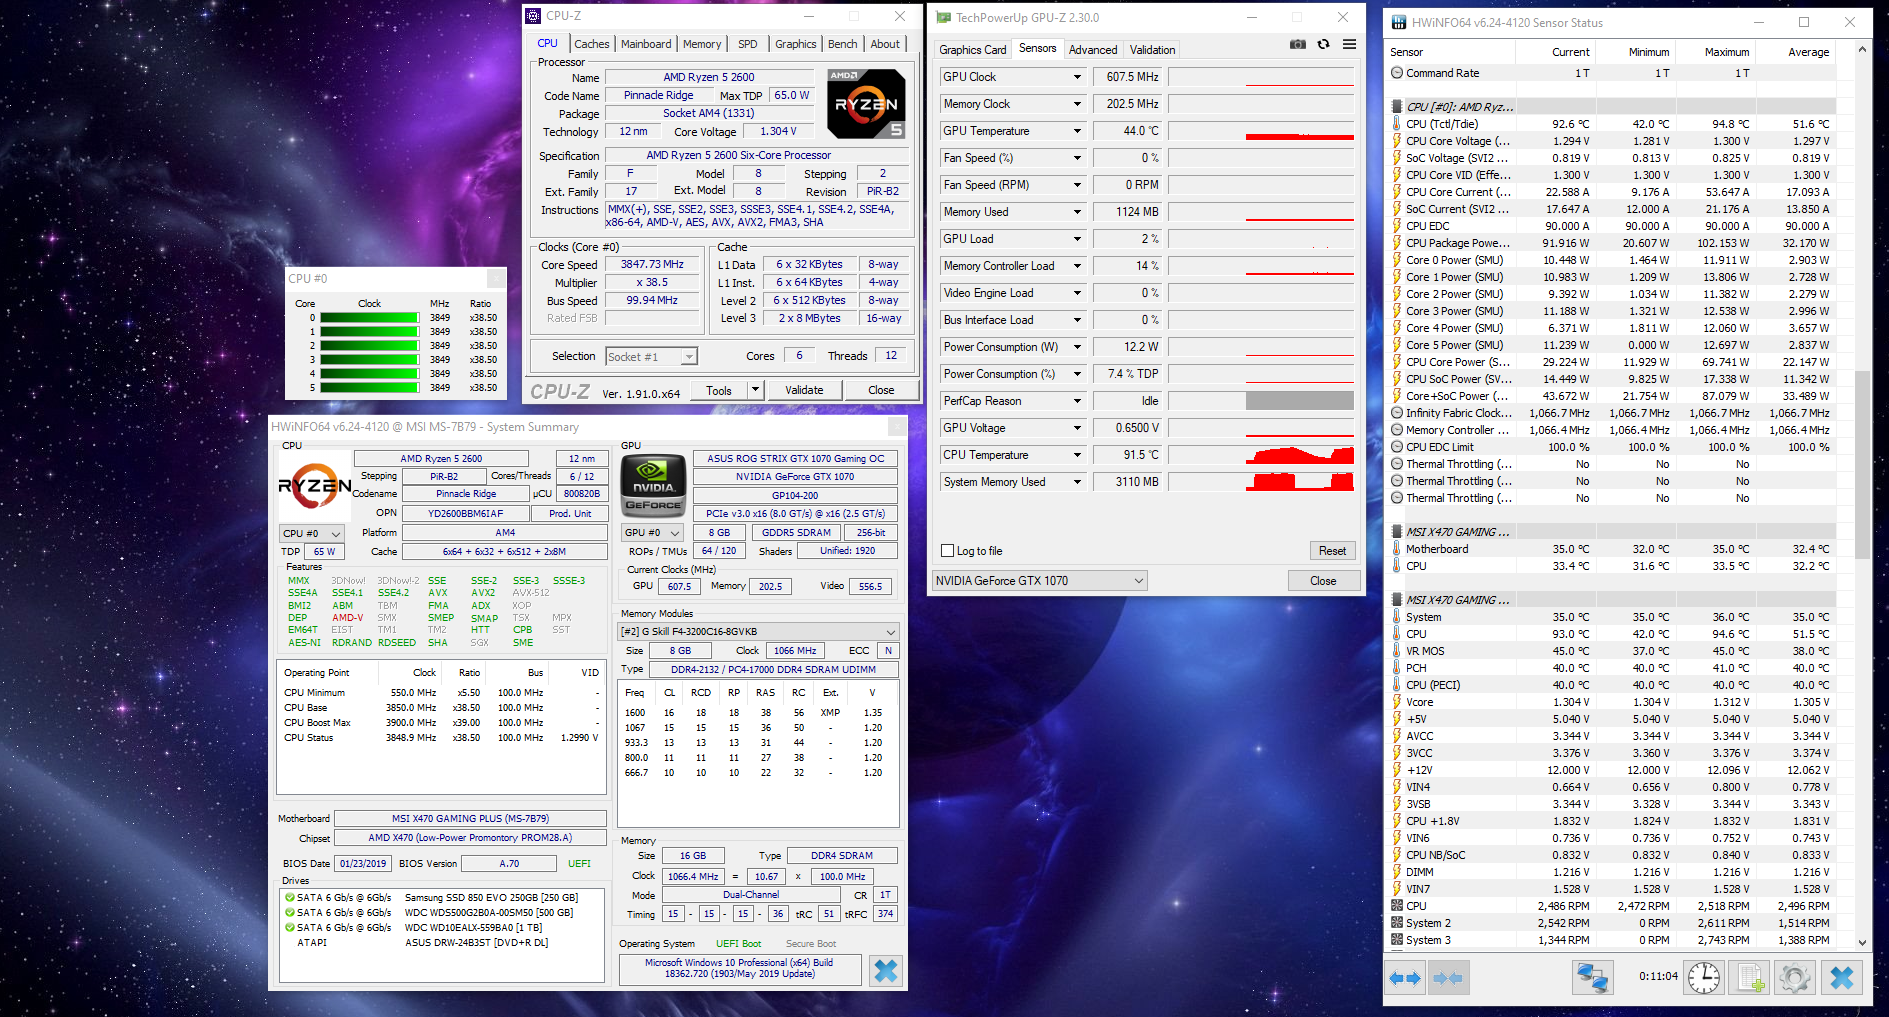
Task: Click the log file sheet-with-plus icon
Action: pos(1749,977)
